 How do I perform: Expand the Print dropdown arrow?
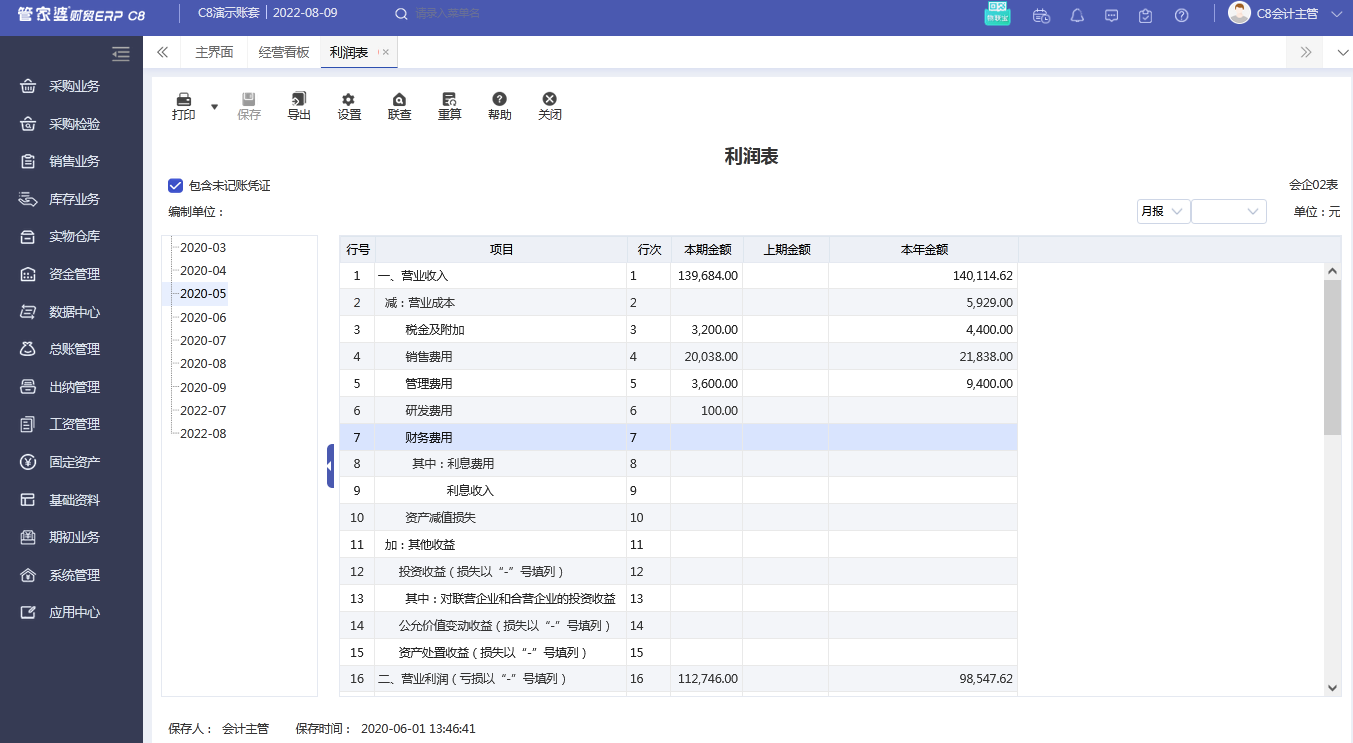tap(214, 106)
